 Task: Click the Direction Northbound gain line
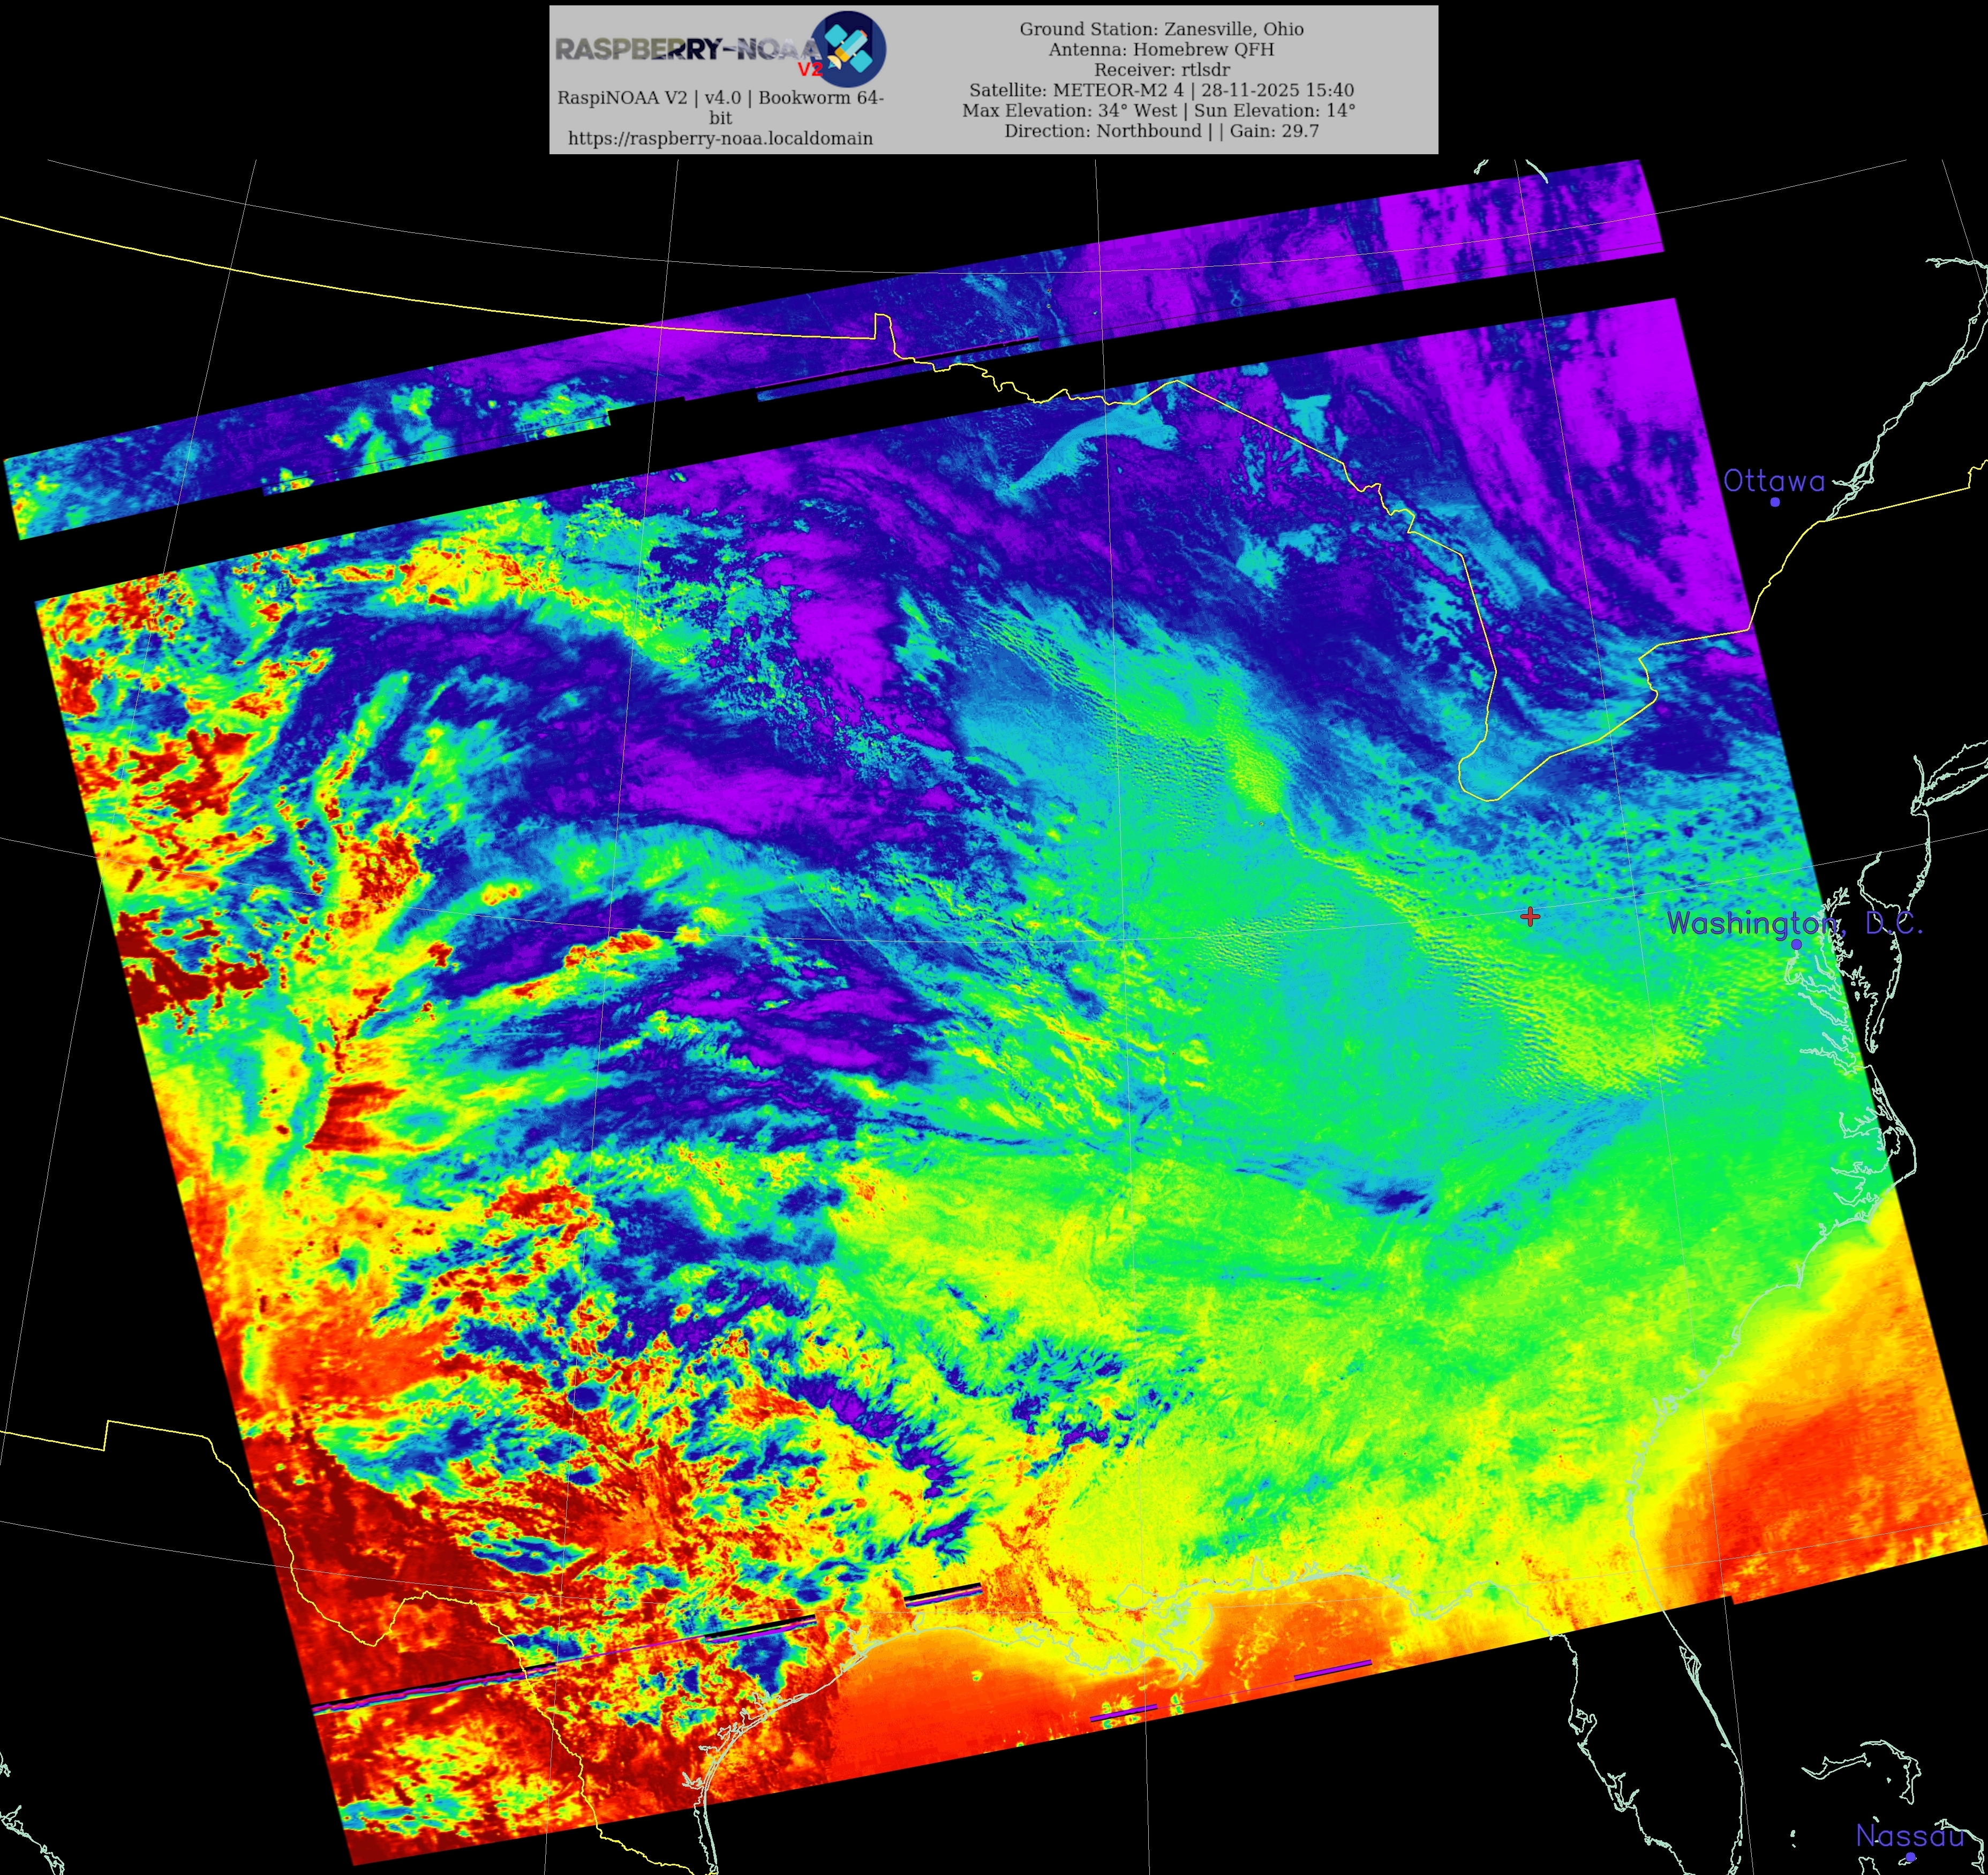click(x=1161, y=131)
